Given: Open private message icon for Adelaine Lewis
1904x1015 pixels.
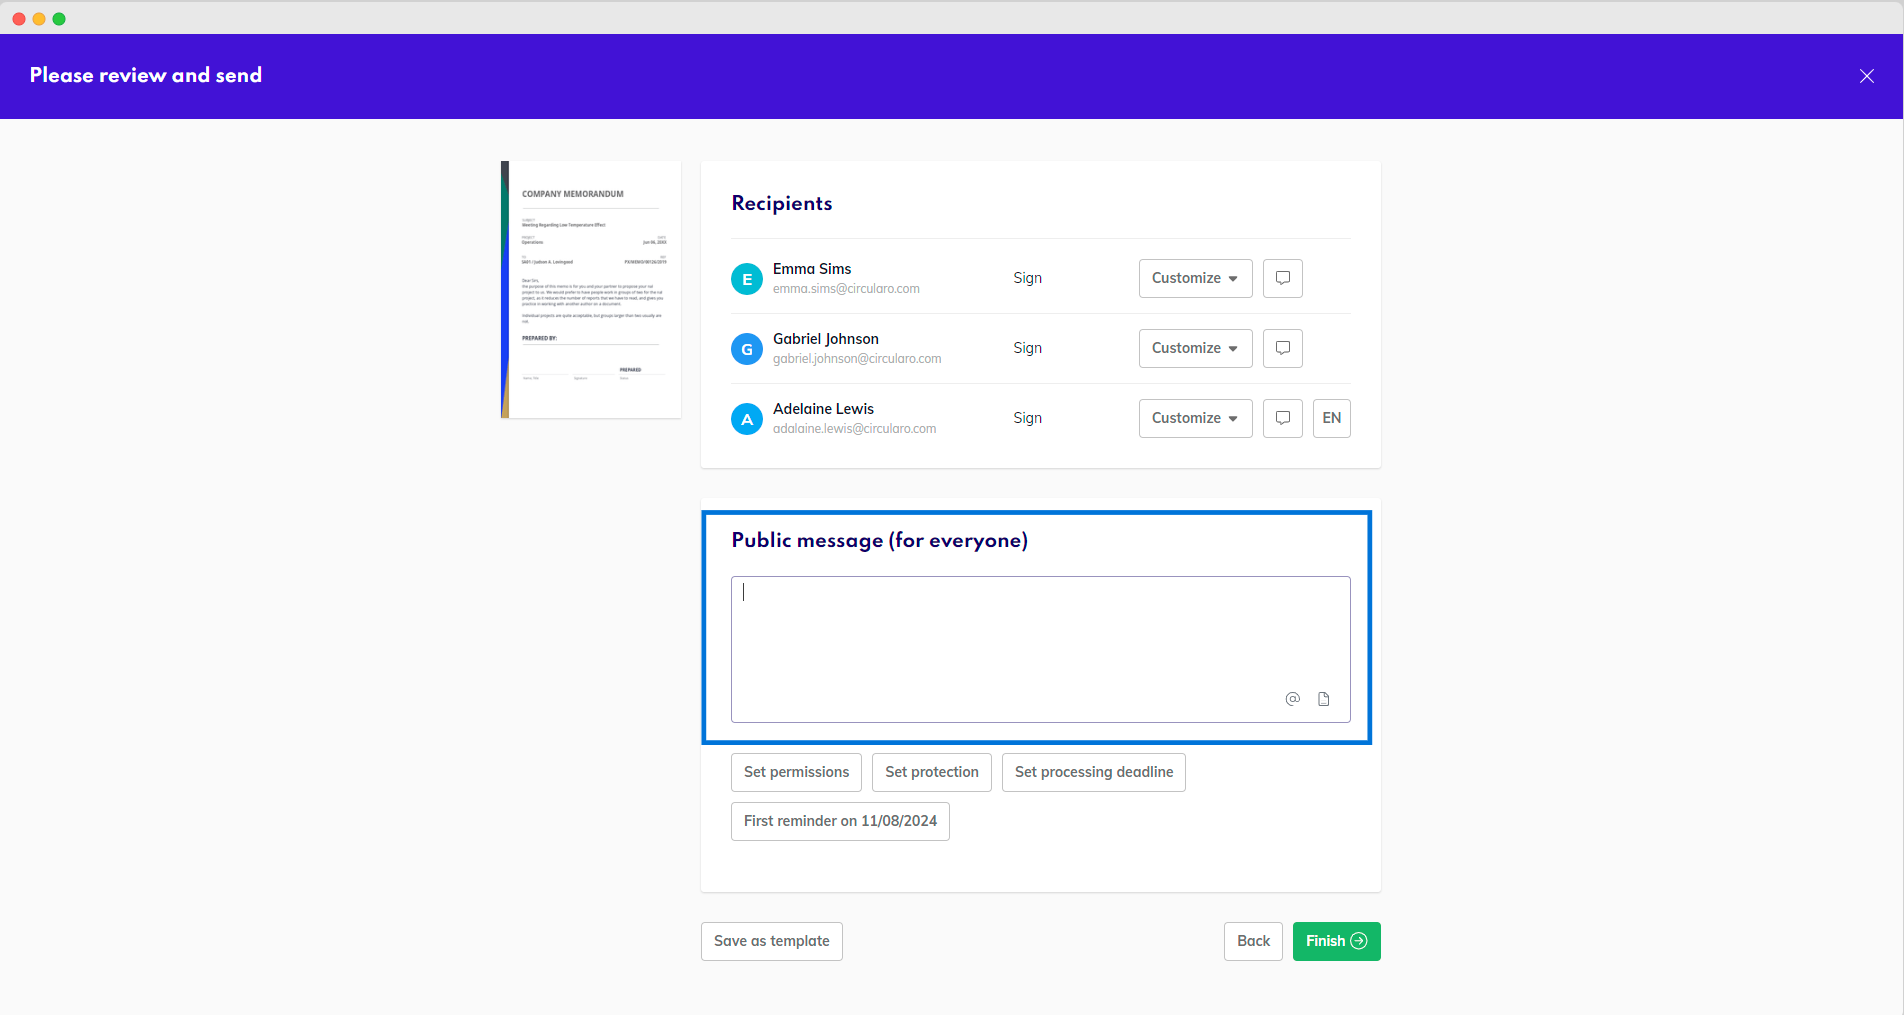Looking at the screenshot, I should tap(1282, 418).
